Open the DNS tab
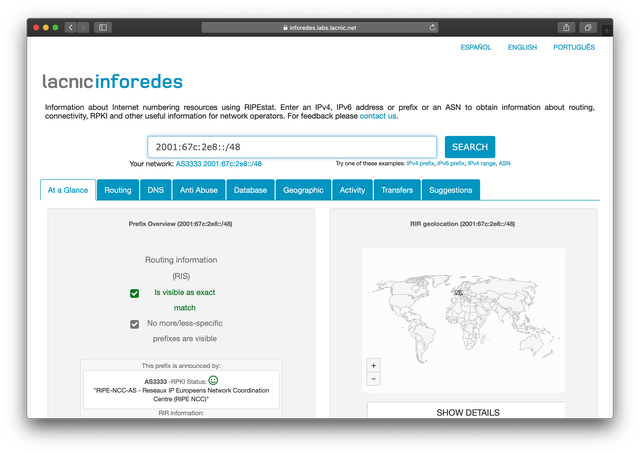Viewport: 640px width, 454px height. 156,190
